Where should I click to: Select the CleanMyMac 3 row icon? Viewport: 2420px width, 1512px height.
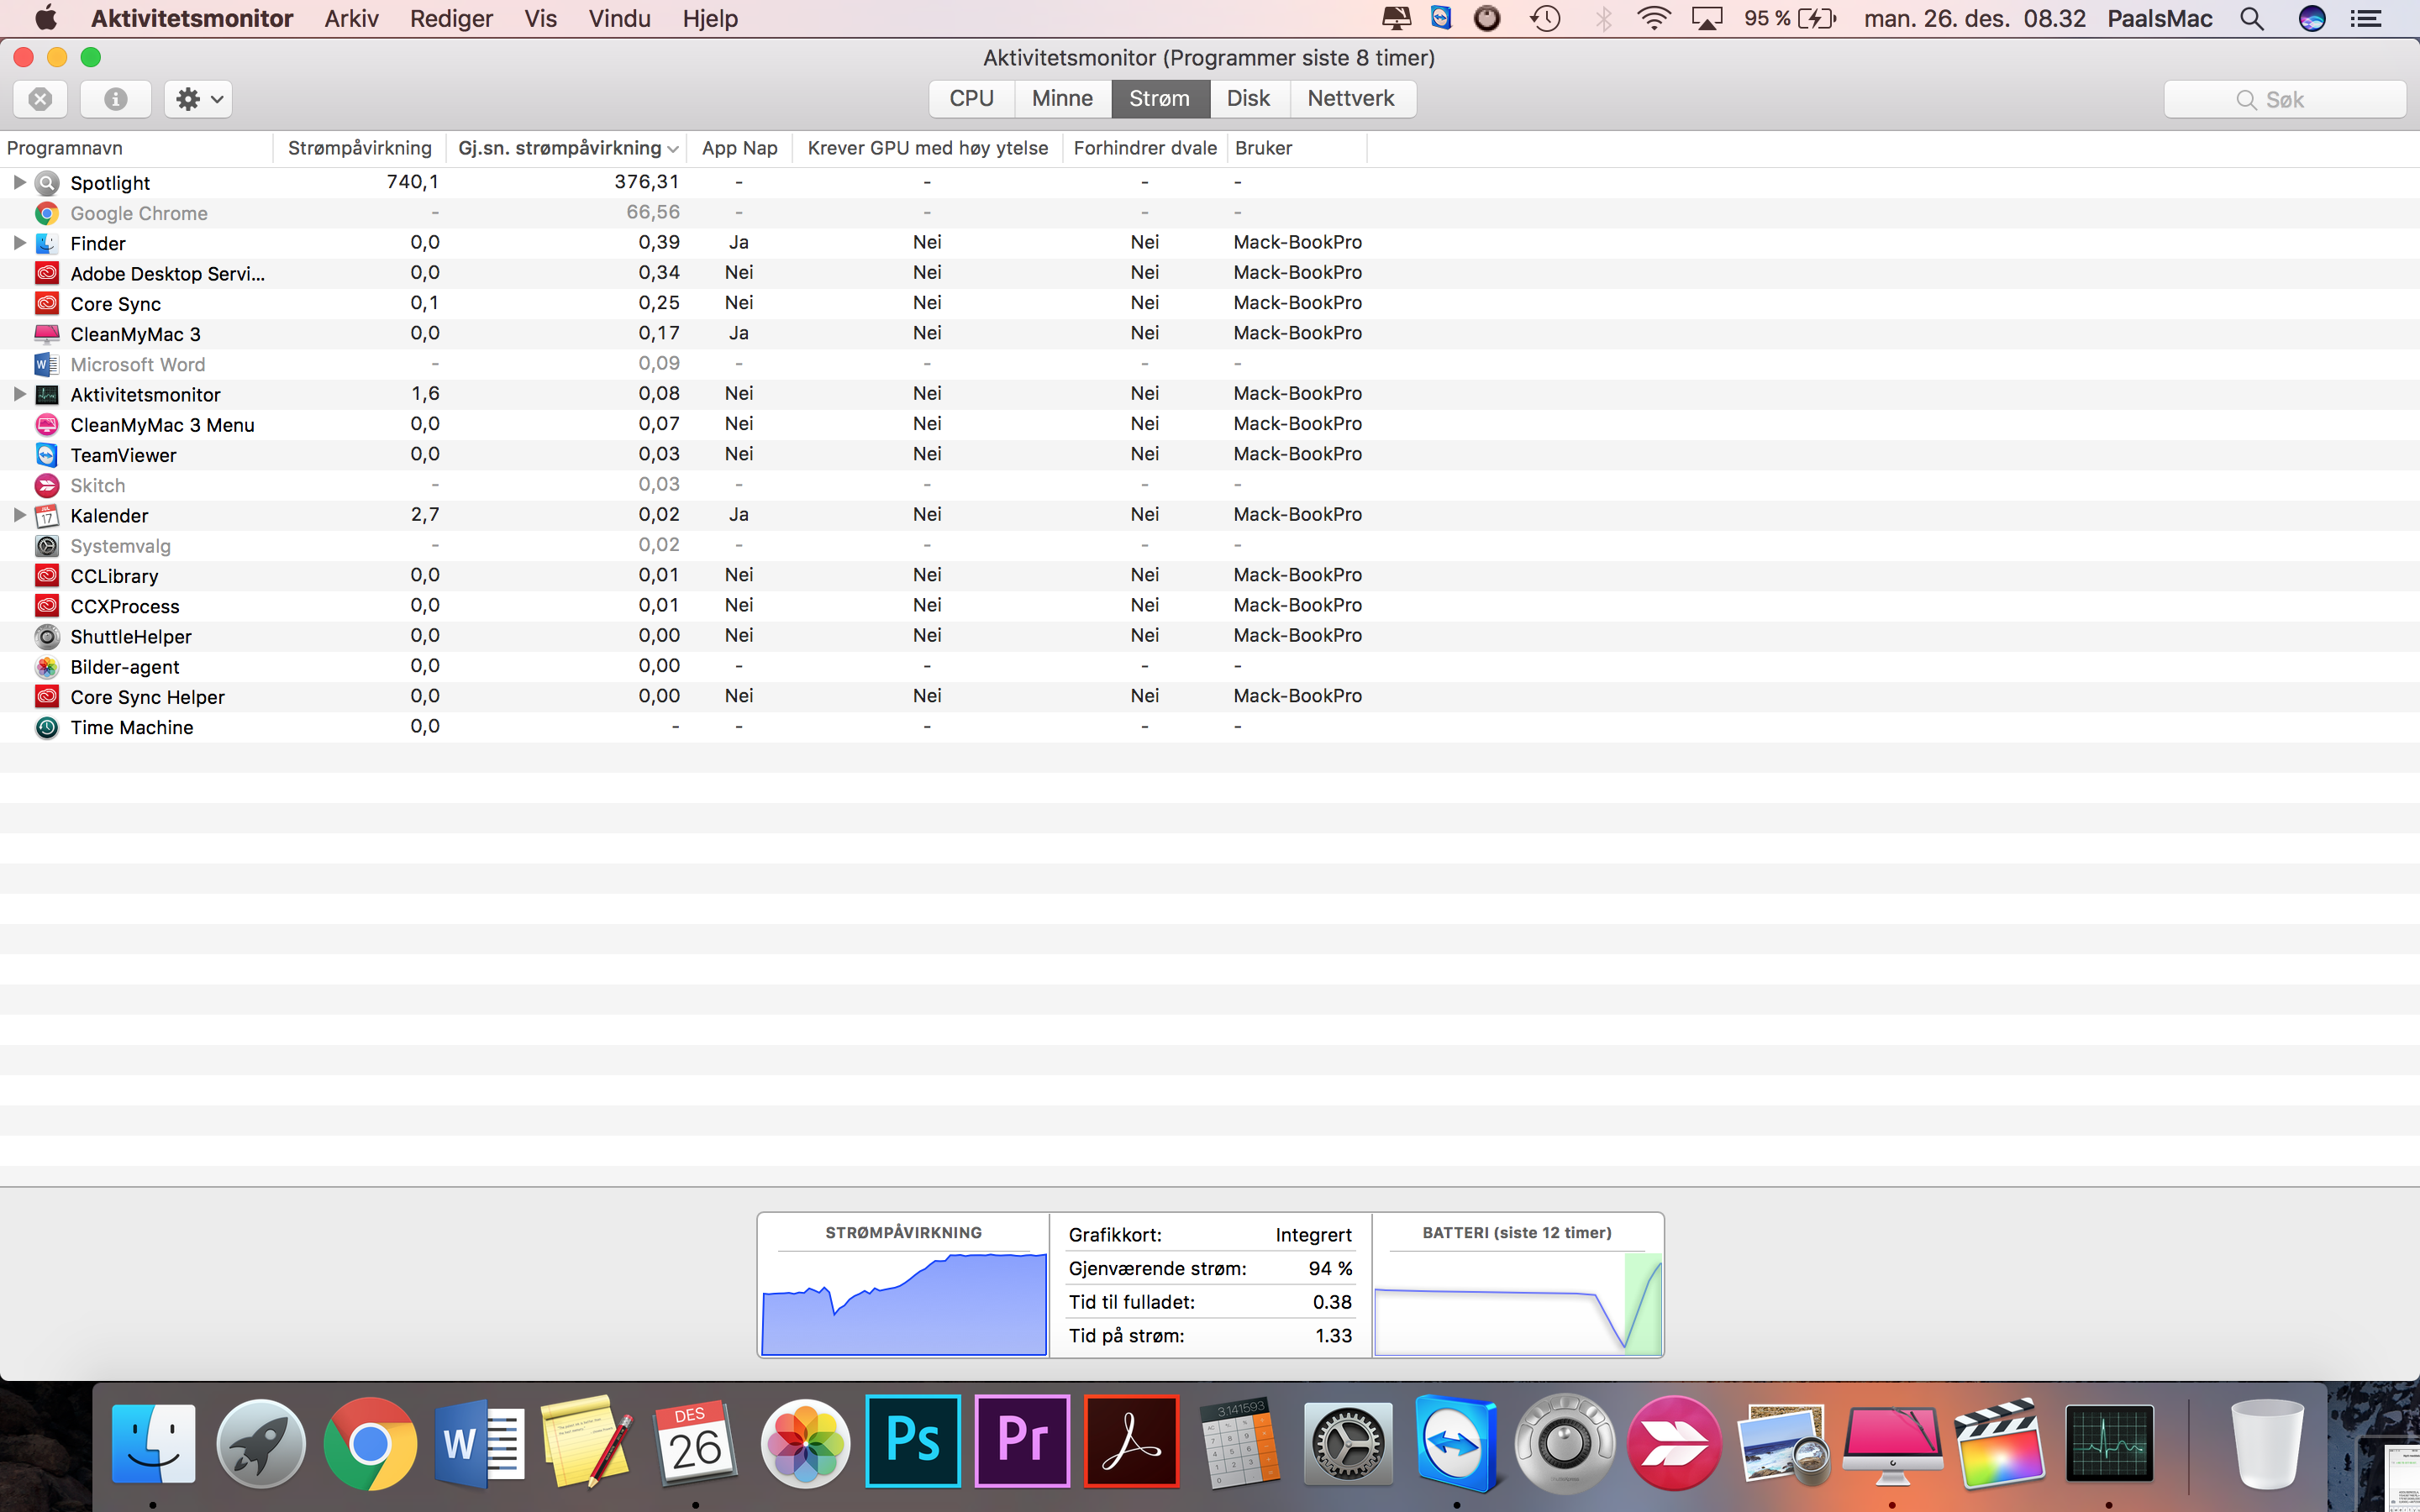pyautogui.click(x=47, y=334)
